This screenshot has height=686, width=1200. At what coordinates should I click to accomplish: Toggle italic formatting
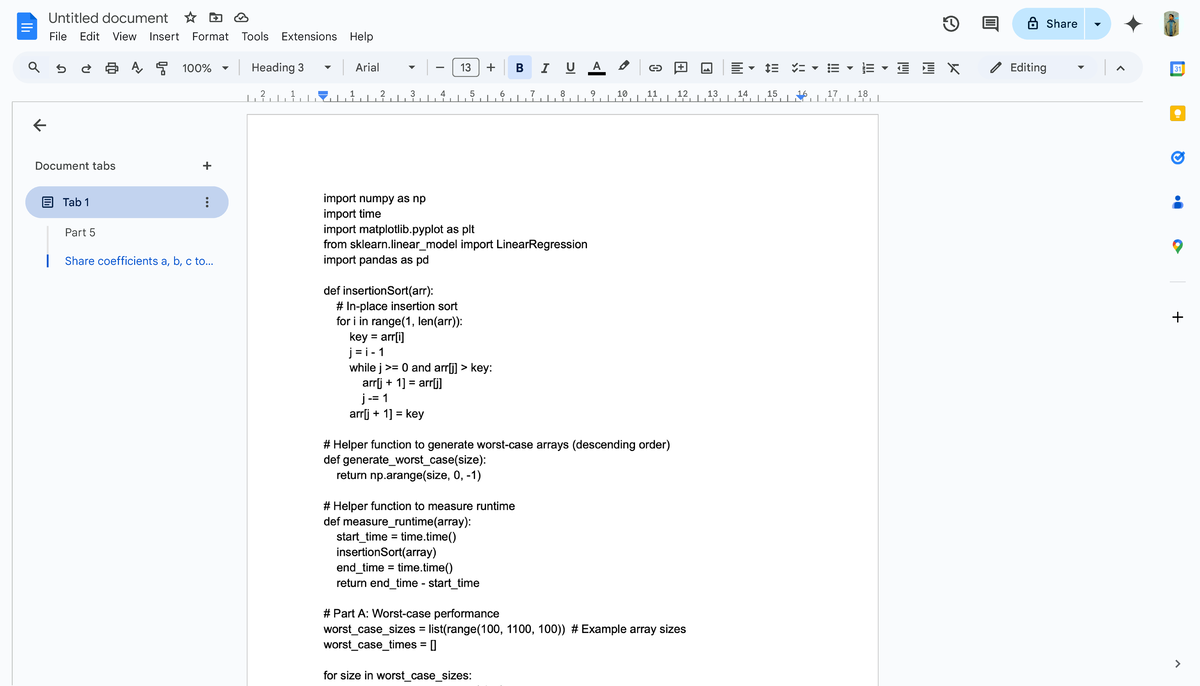point(545,68)
